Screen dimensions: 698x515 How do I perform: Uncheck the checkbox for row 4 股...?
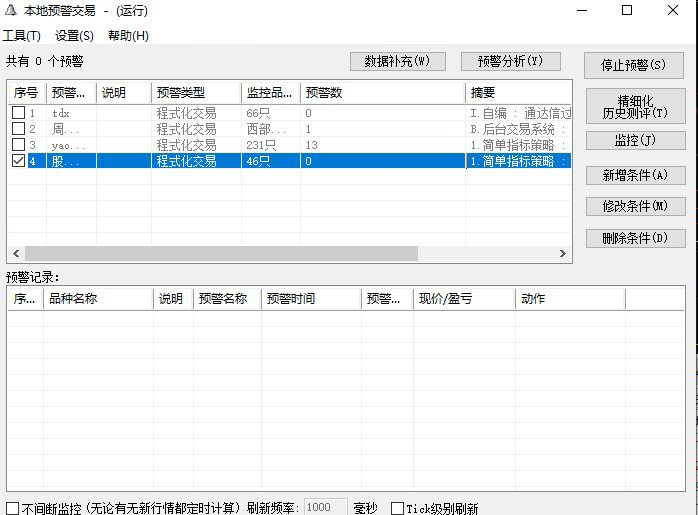[x=18, y=161]
